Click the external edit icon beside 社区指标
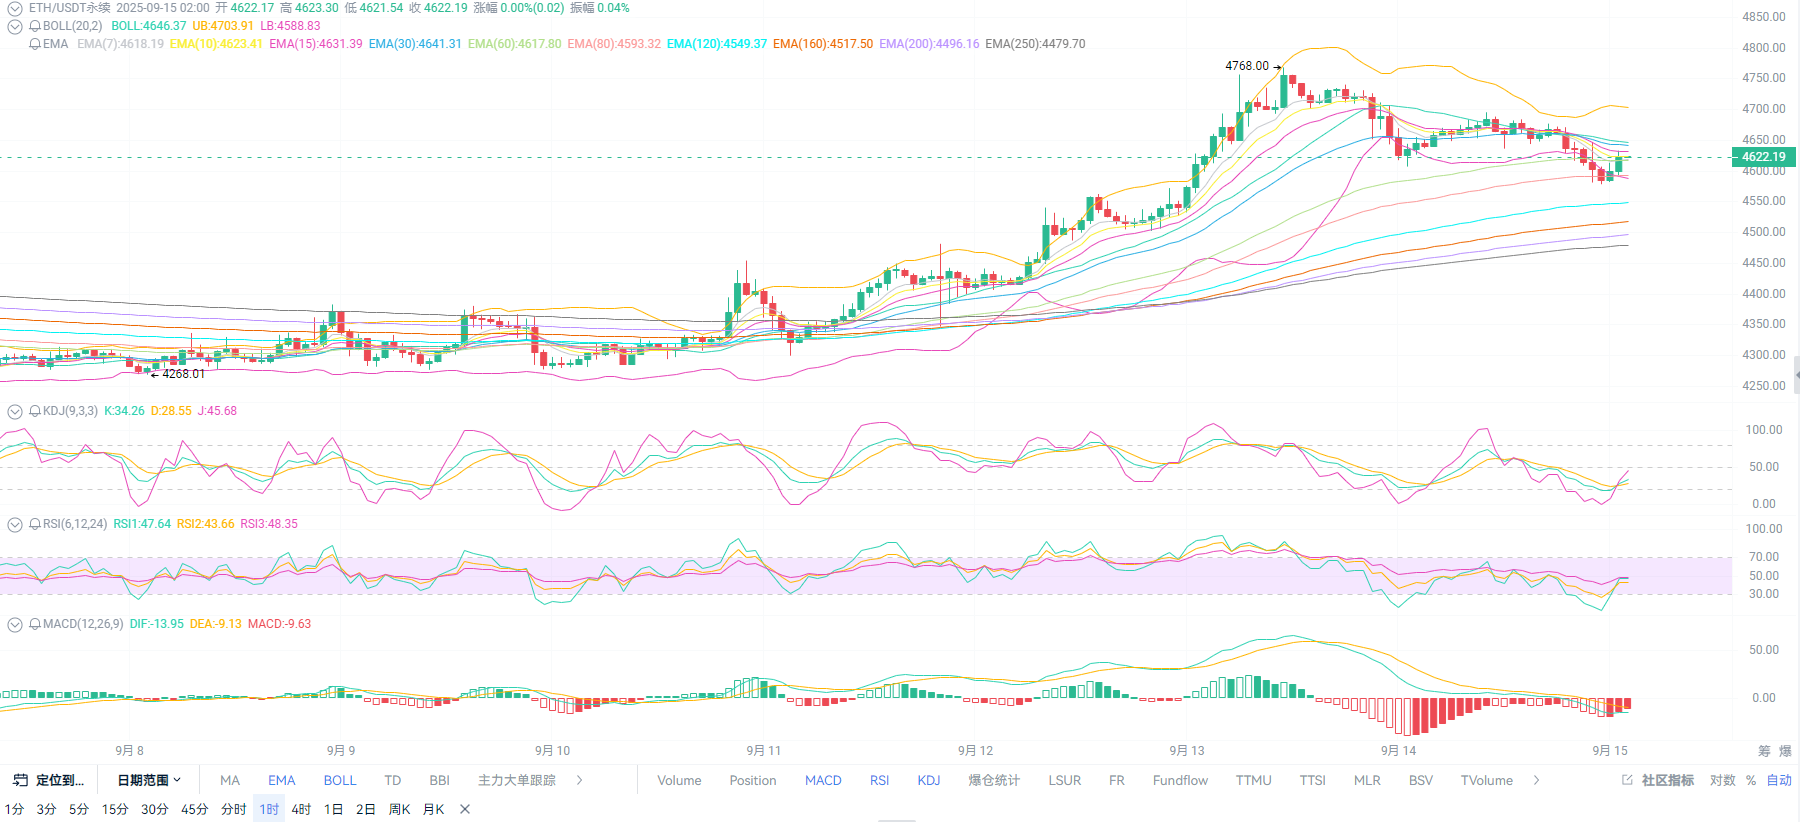This screenshot has width=1800, height=822. 1627,780
